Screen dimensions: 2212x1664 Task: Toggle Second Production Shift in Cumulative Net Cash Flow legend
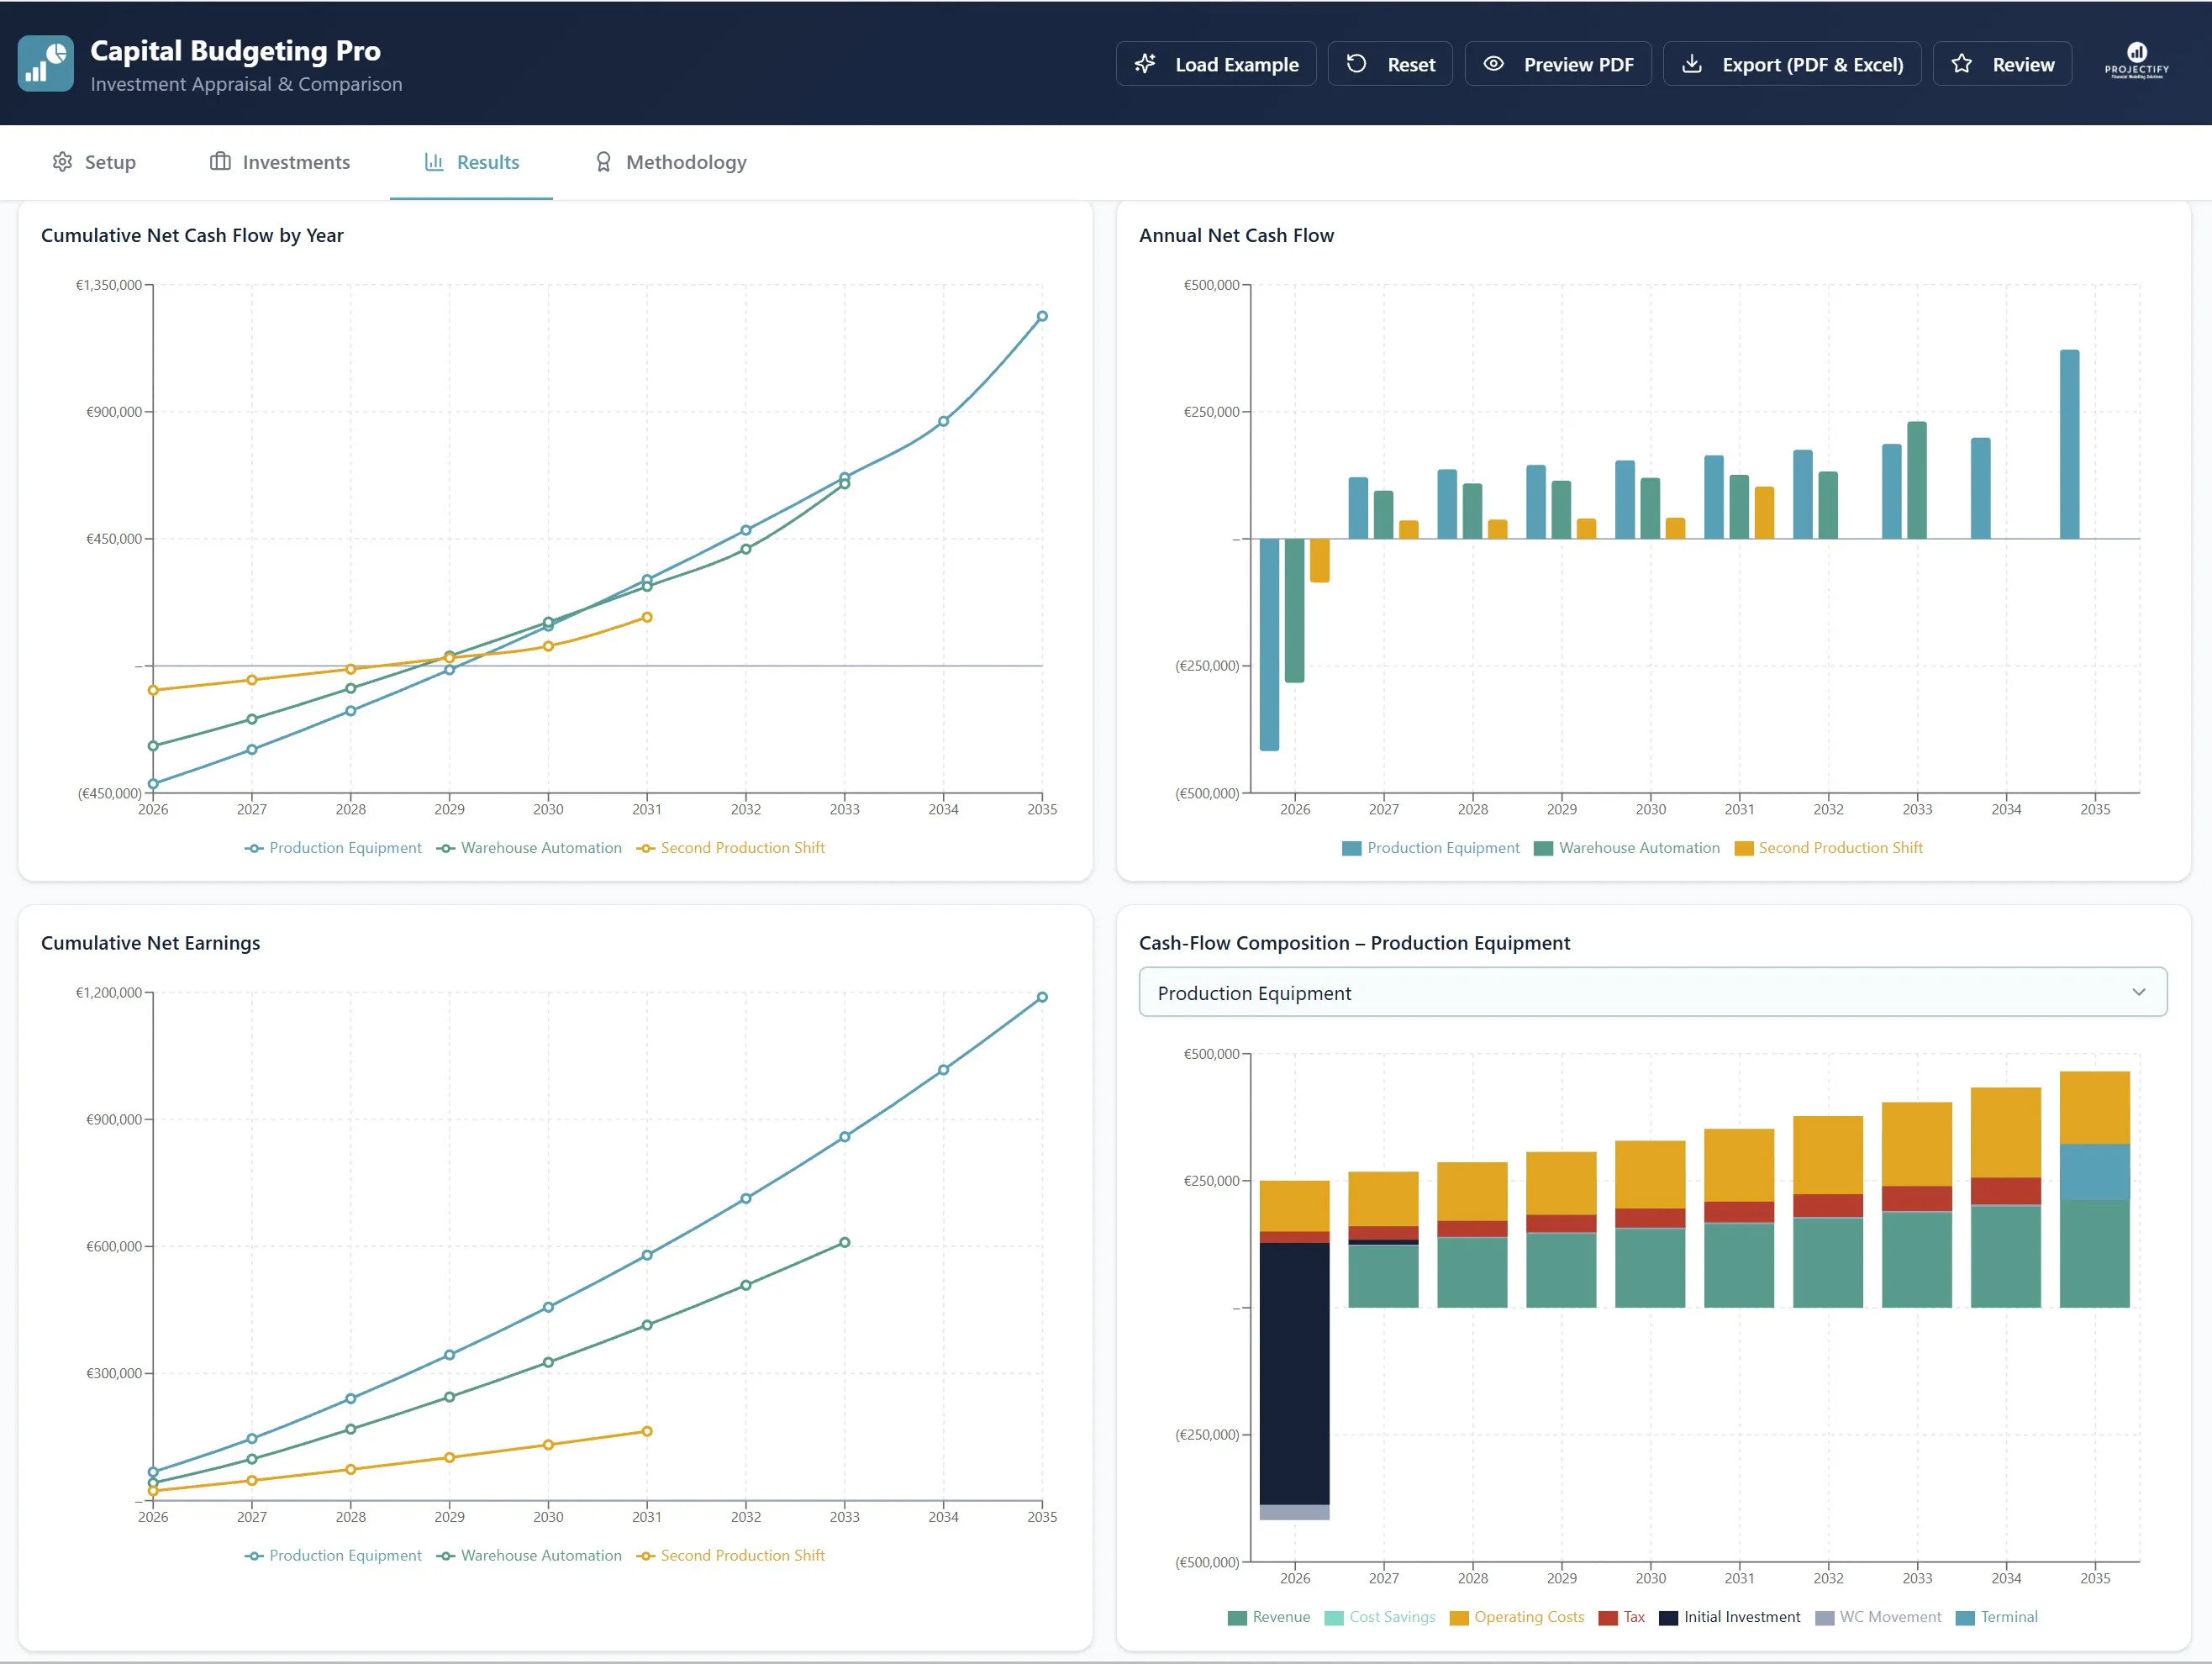coord(730,848)
